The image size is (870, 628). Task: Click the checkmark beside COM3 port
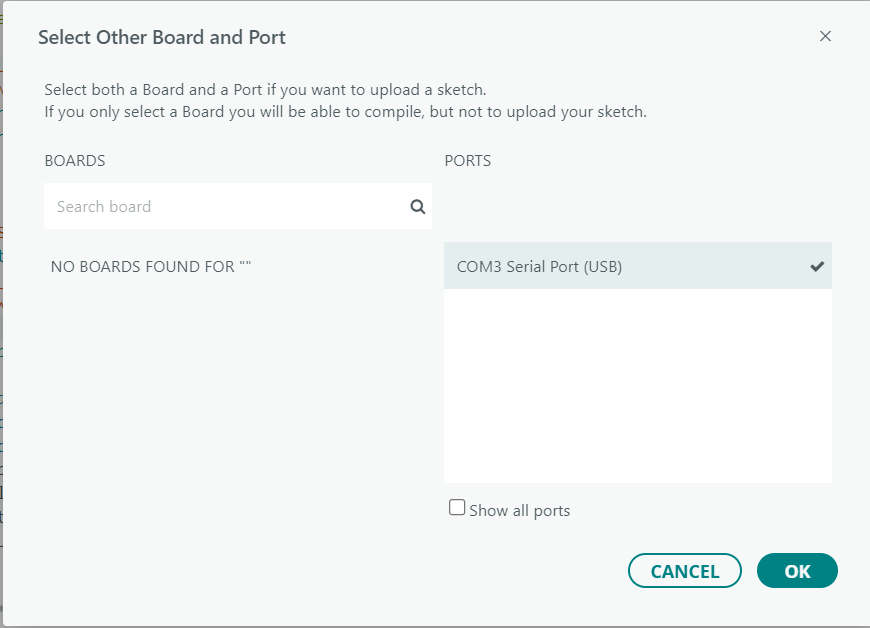coord(817,266)
